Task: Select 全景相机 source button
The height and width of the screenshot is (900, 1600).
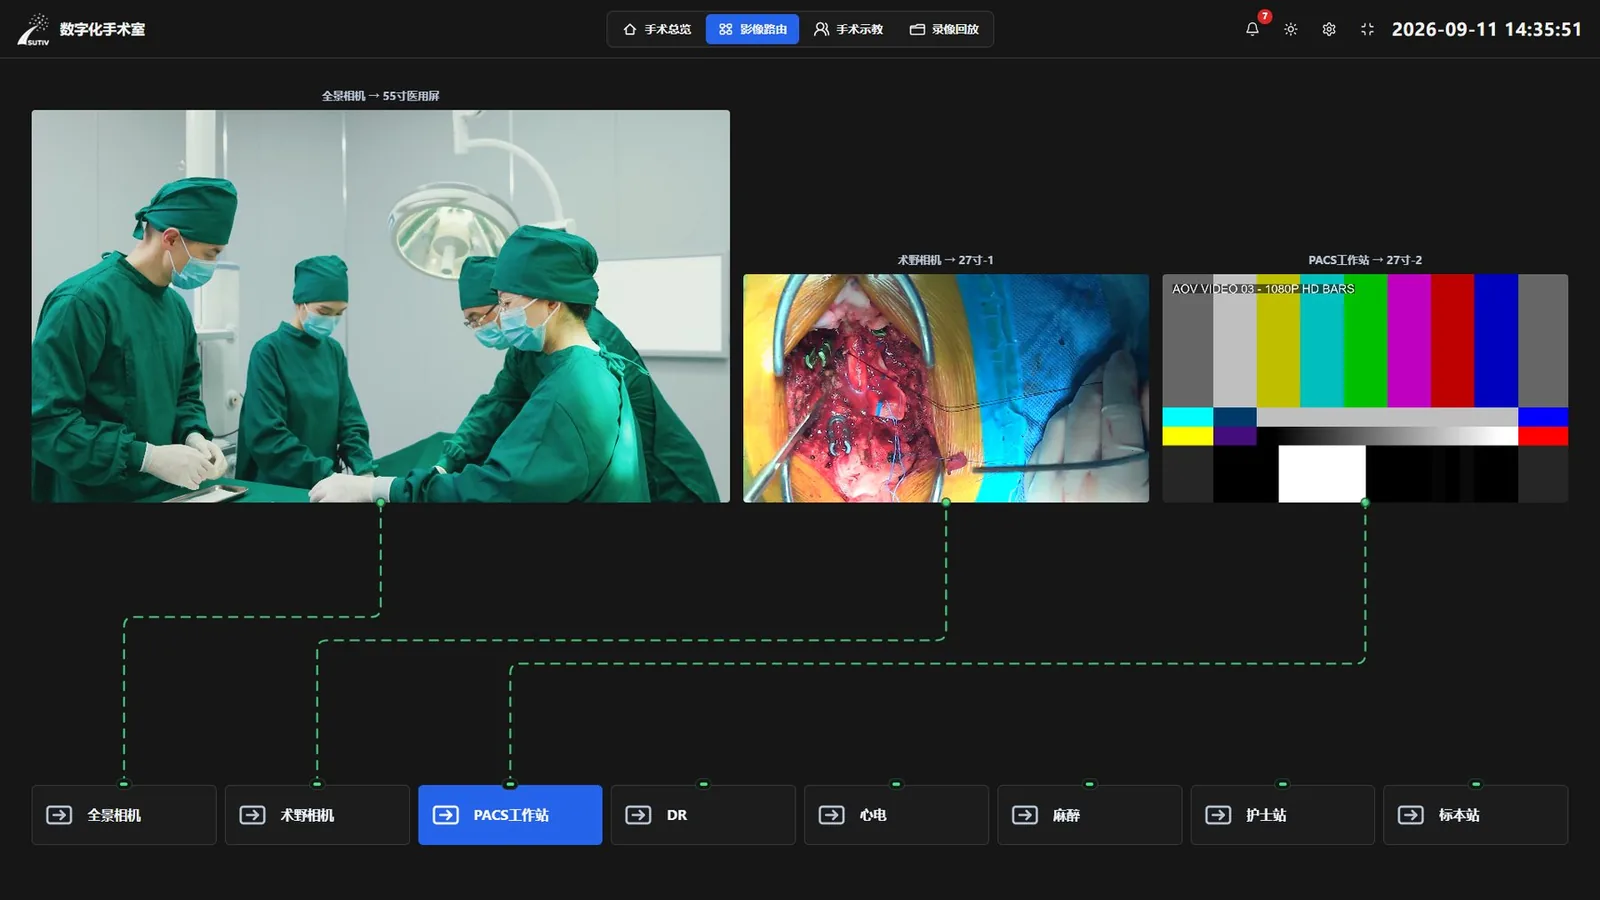Action: click(124, 815)
